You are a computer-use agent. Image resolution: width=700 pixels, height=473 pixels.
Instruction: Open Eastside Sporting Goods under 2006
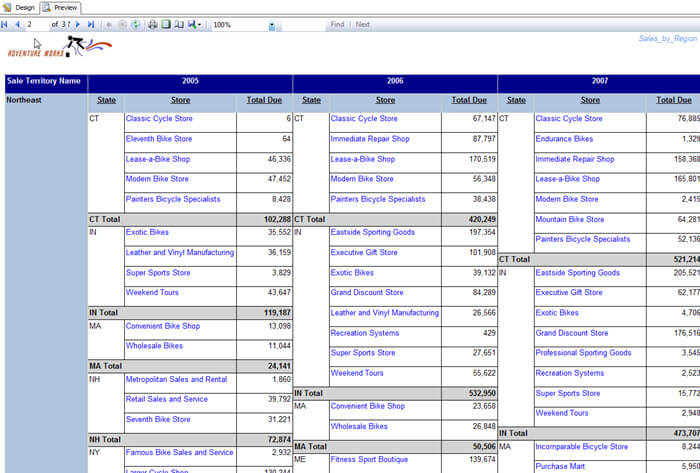[x=373, y=232]
